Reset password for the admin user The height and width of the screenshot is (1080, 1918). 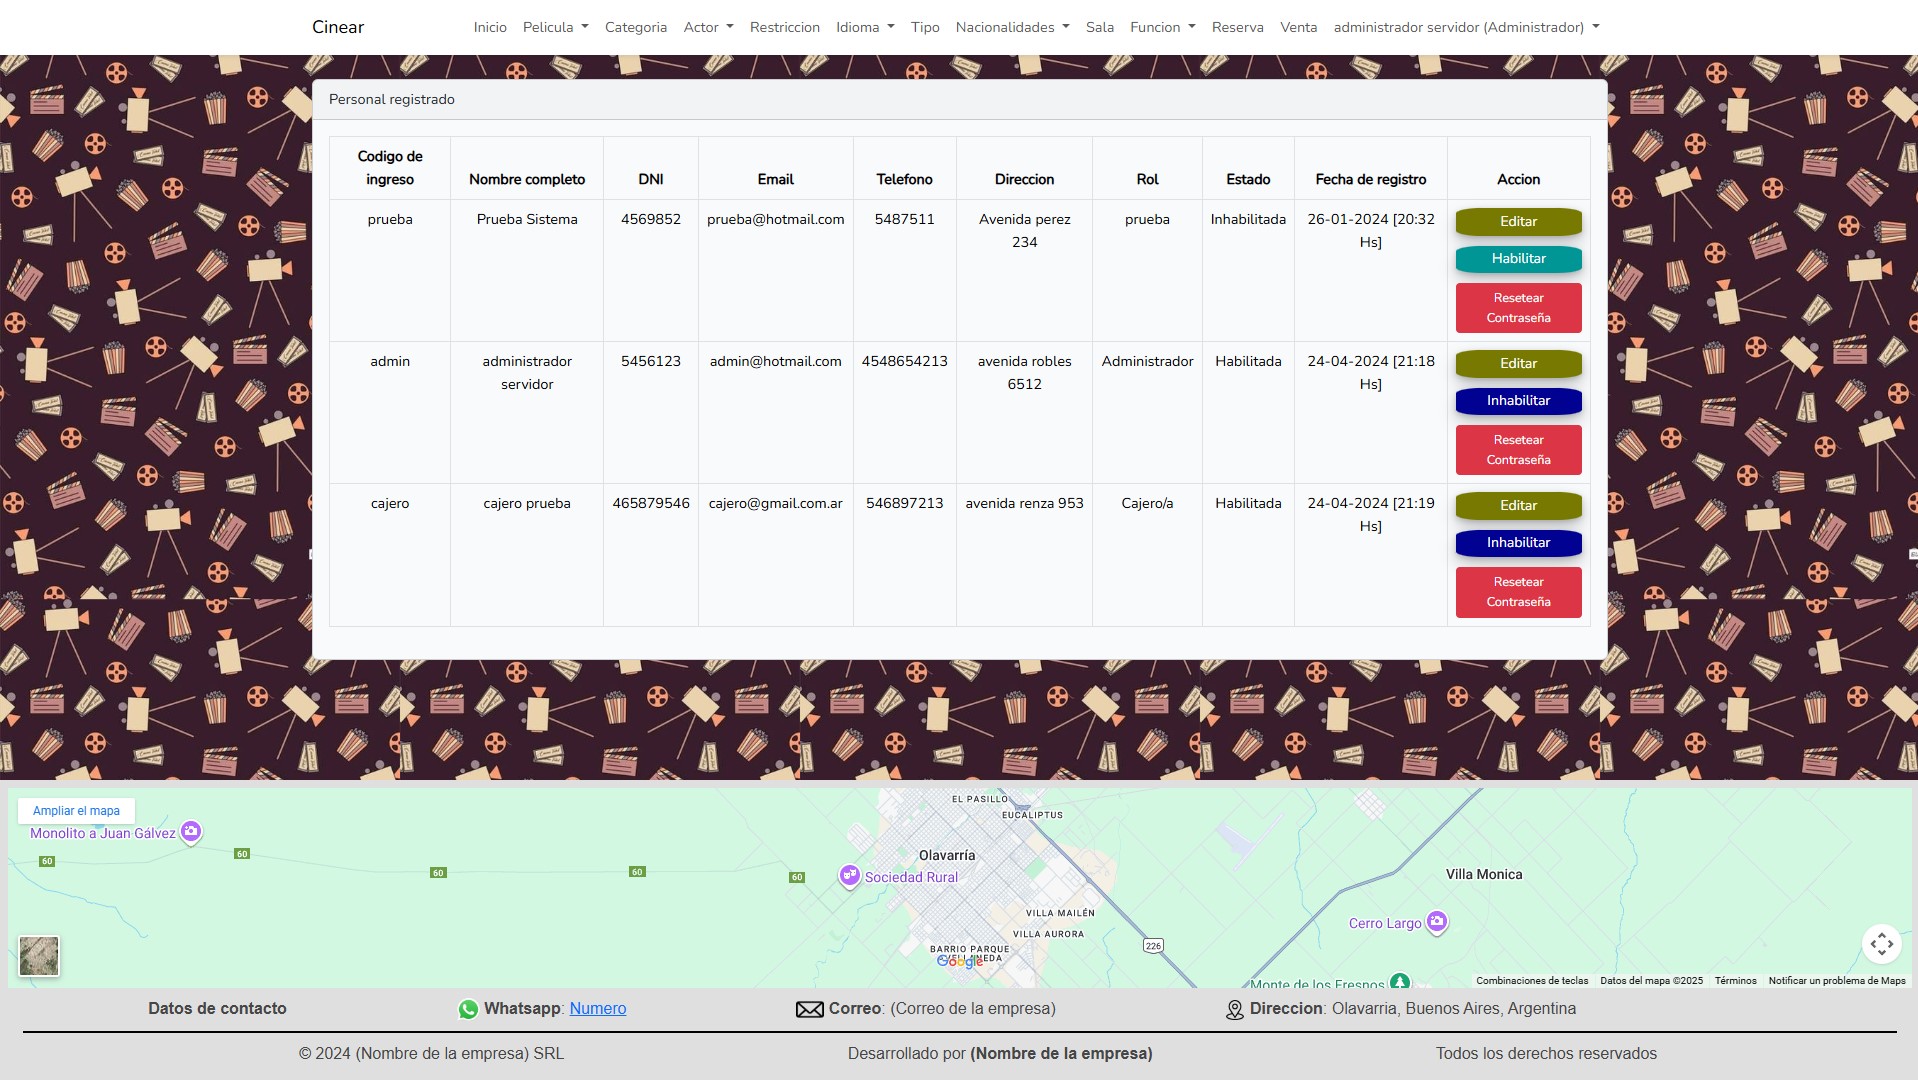(x=1518, y=450)
